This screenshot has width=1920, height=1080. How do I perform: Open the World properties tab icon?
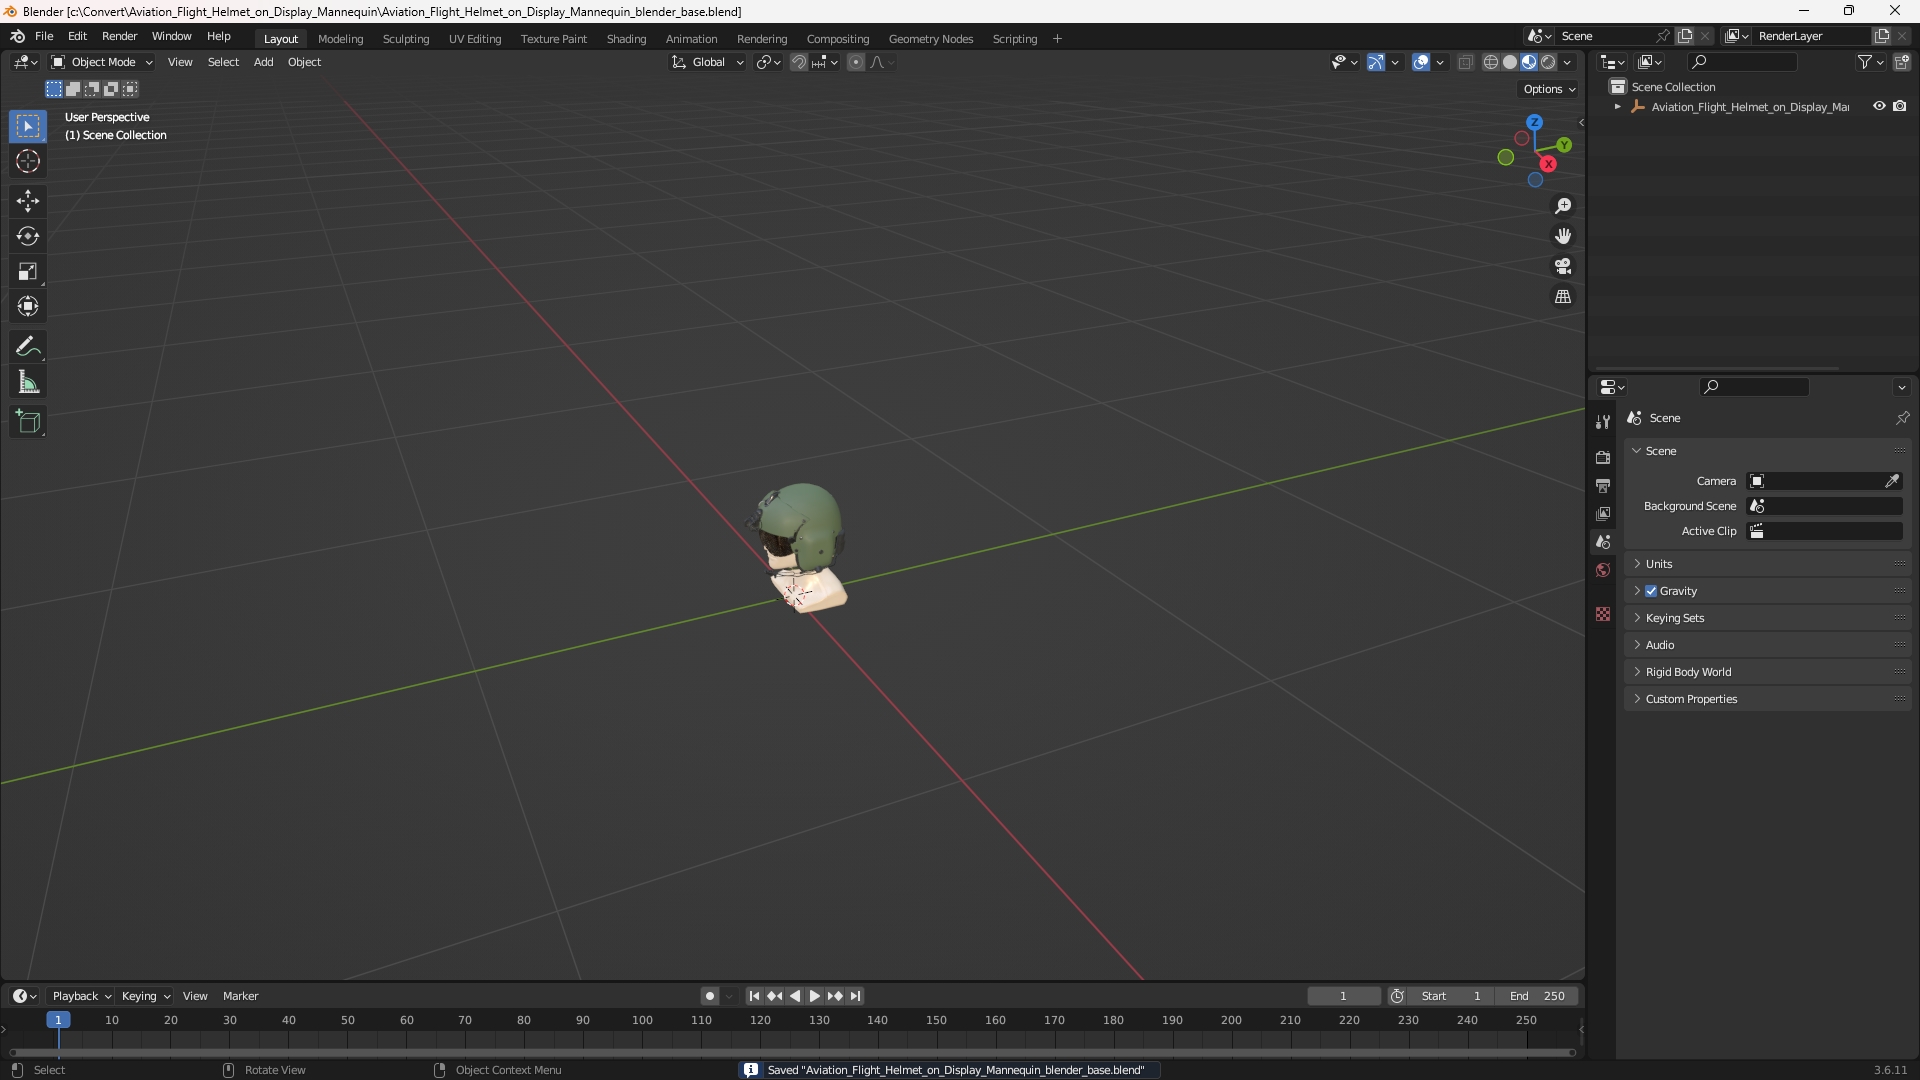[x=1603, y=570]
